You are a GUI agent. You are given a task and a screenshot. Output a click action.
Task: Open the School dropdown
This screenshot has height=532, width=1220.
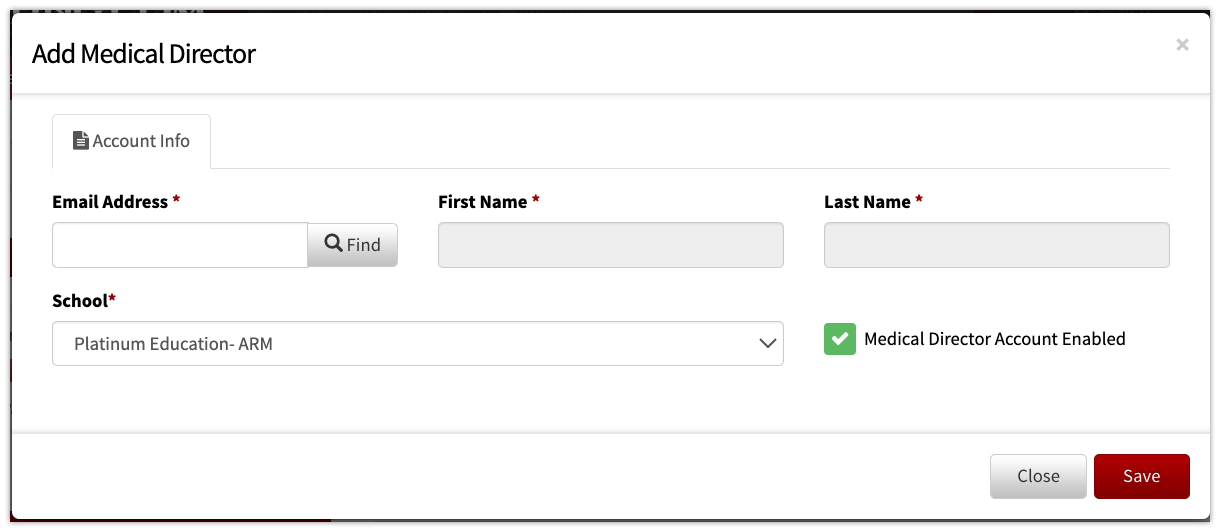418,343
